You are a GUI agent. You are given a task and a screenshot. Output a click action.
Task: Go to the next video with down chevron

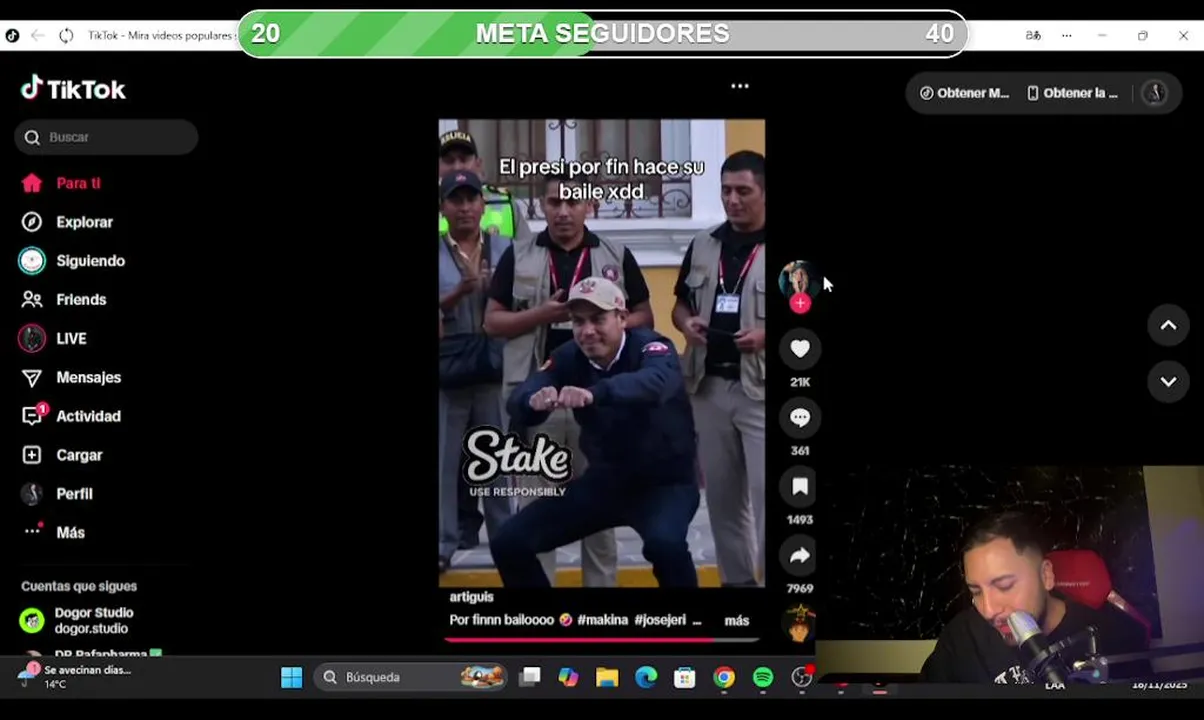point(1168,382)
